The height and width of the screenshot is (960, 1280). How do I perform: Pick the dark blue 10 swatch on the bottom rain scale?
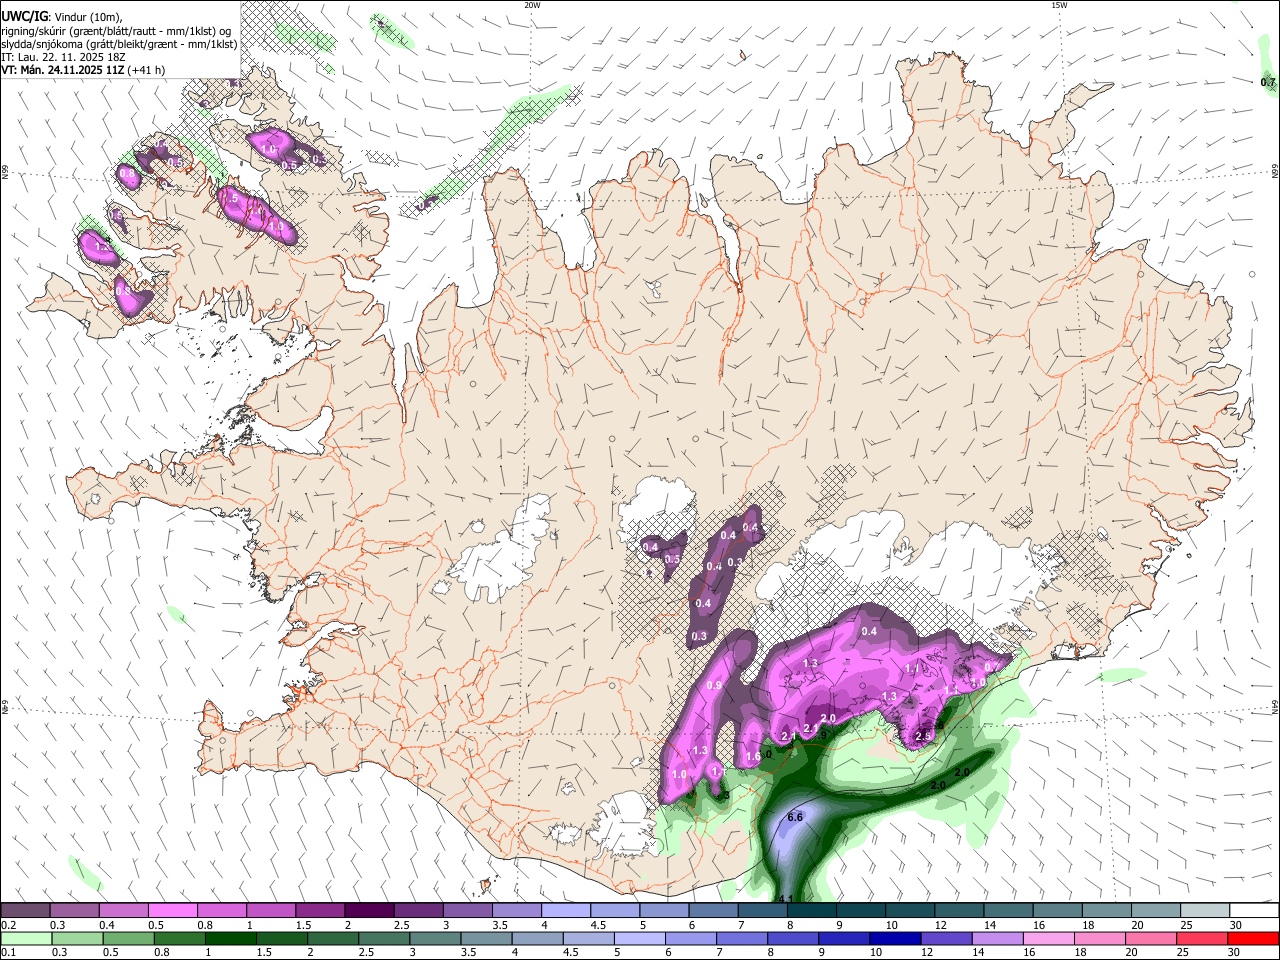[x=894, y=939]
